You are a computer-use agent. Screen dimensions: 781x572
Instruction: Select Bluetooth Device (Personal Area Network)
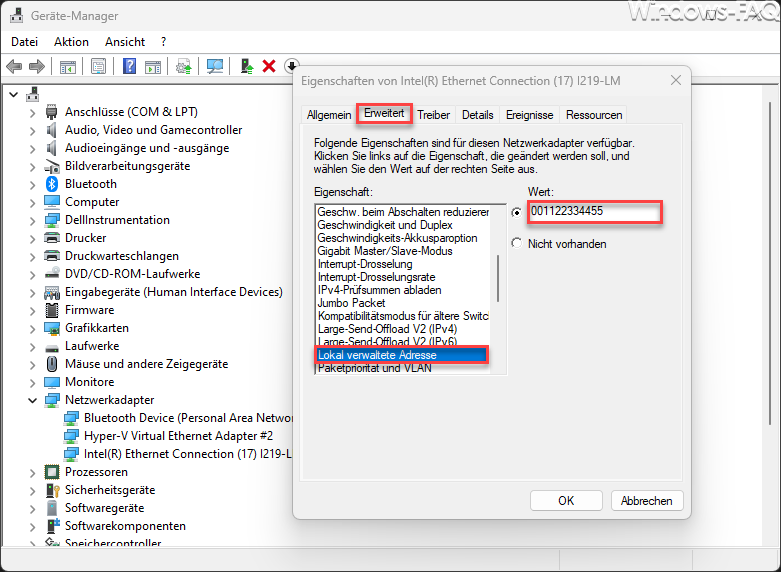(188, 418)
